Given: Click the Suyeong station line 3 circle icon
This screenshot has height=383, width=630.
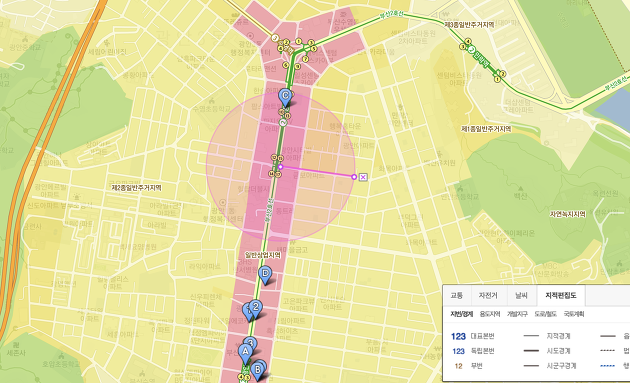Looking at the screenshot, I should 275,38.
